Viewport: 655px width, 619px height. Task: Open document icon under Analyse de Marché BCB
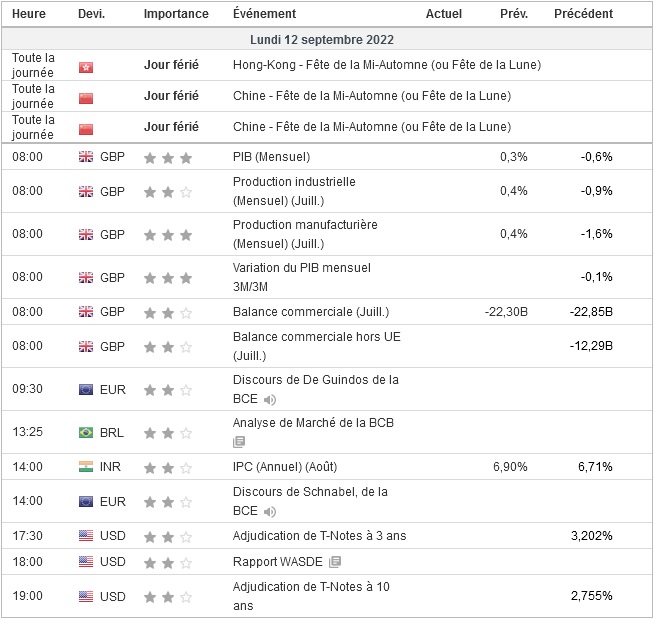click(x=239, y=441)
